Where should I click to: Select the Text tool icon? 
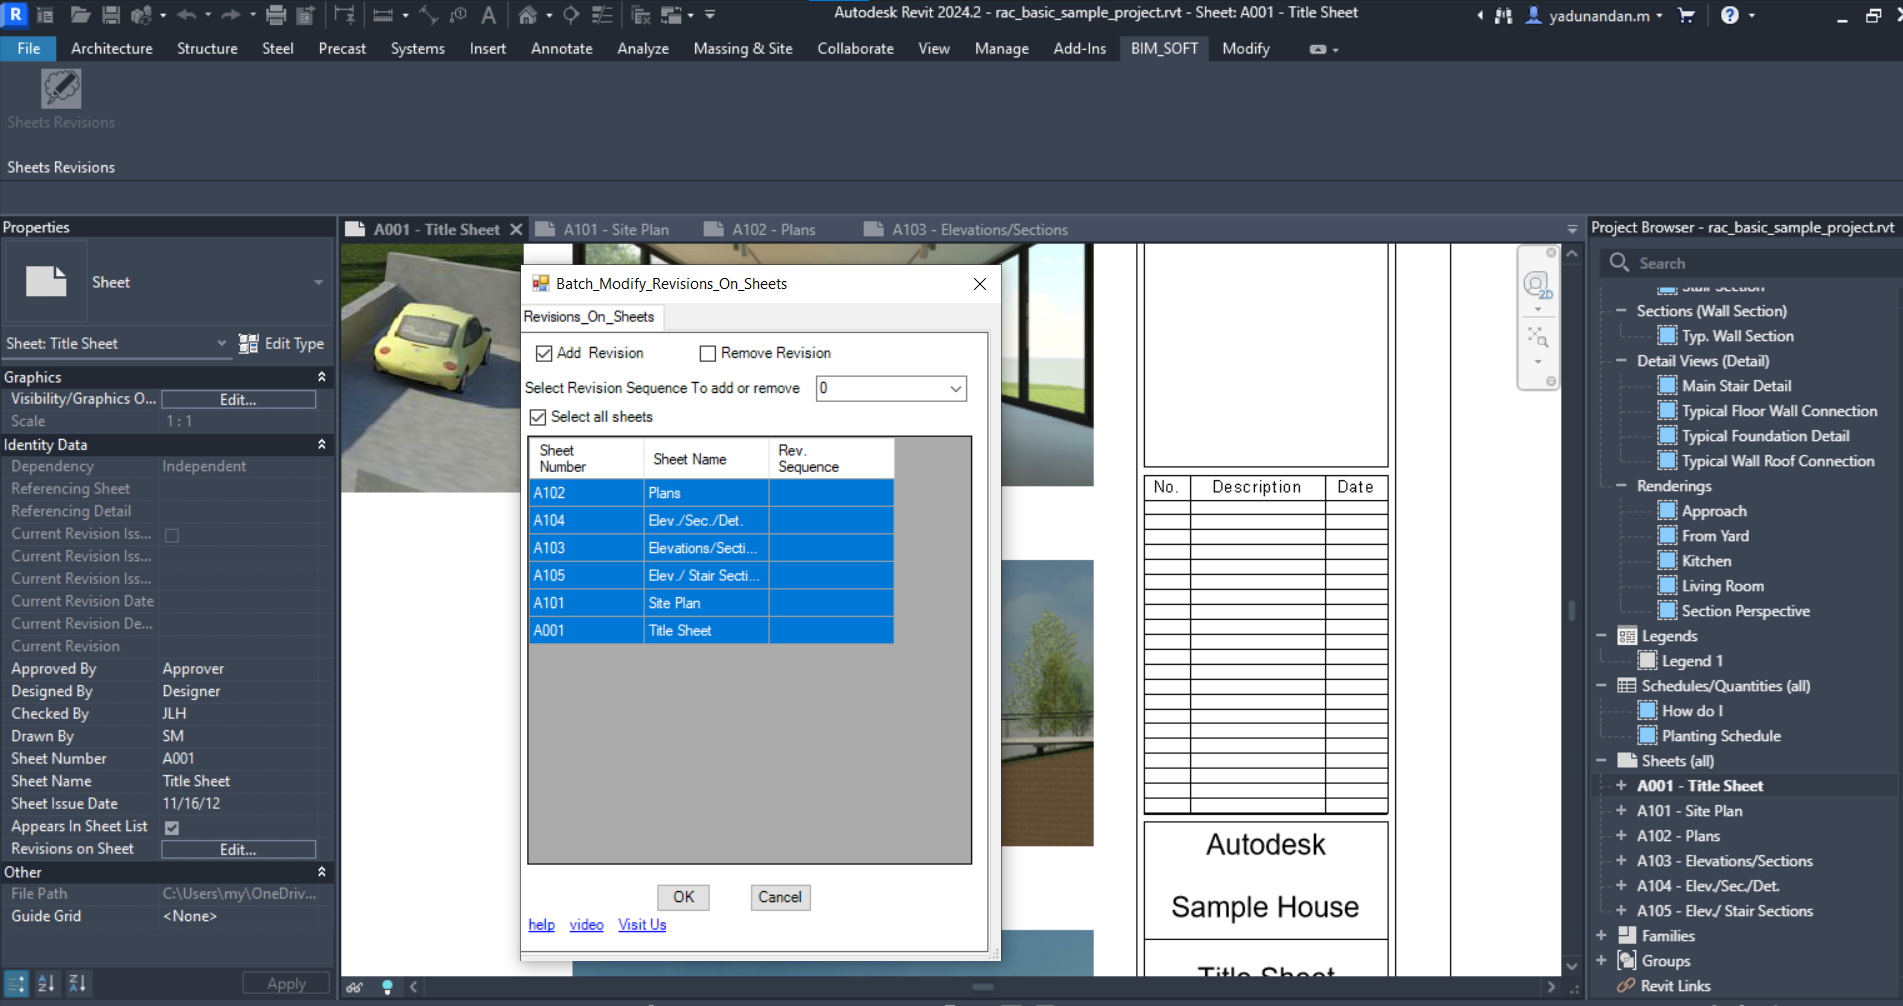(x=488, y=15)
